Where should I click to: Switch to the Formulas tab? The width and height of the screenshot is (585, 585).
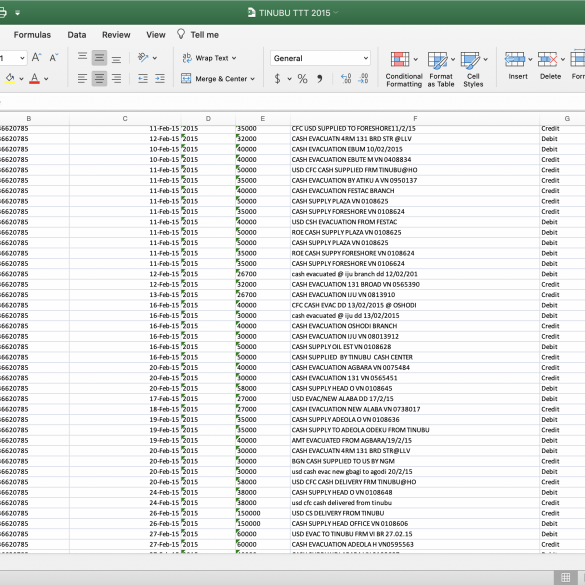[x=32, y=35]
